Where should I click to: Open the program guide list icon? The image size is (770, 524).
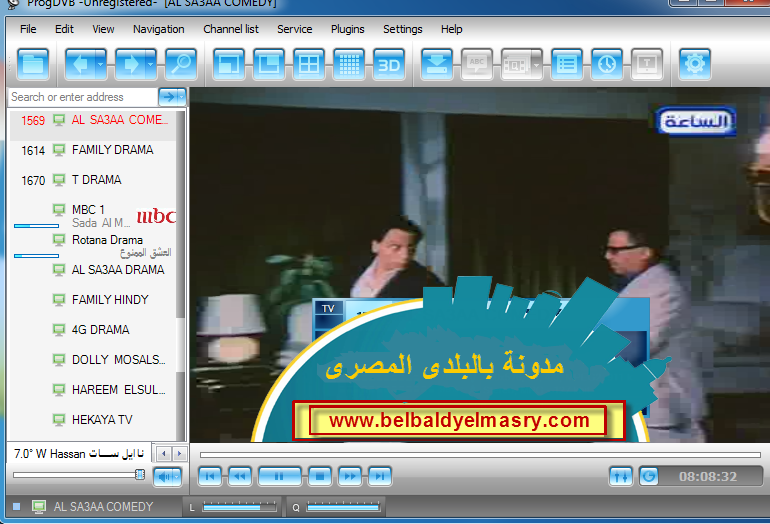(567, 64)
